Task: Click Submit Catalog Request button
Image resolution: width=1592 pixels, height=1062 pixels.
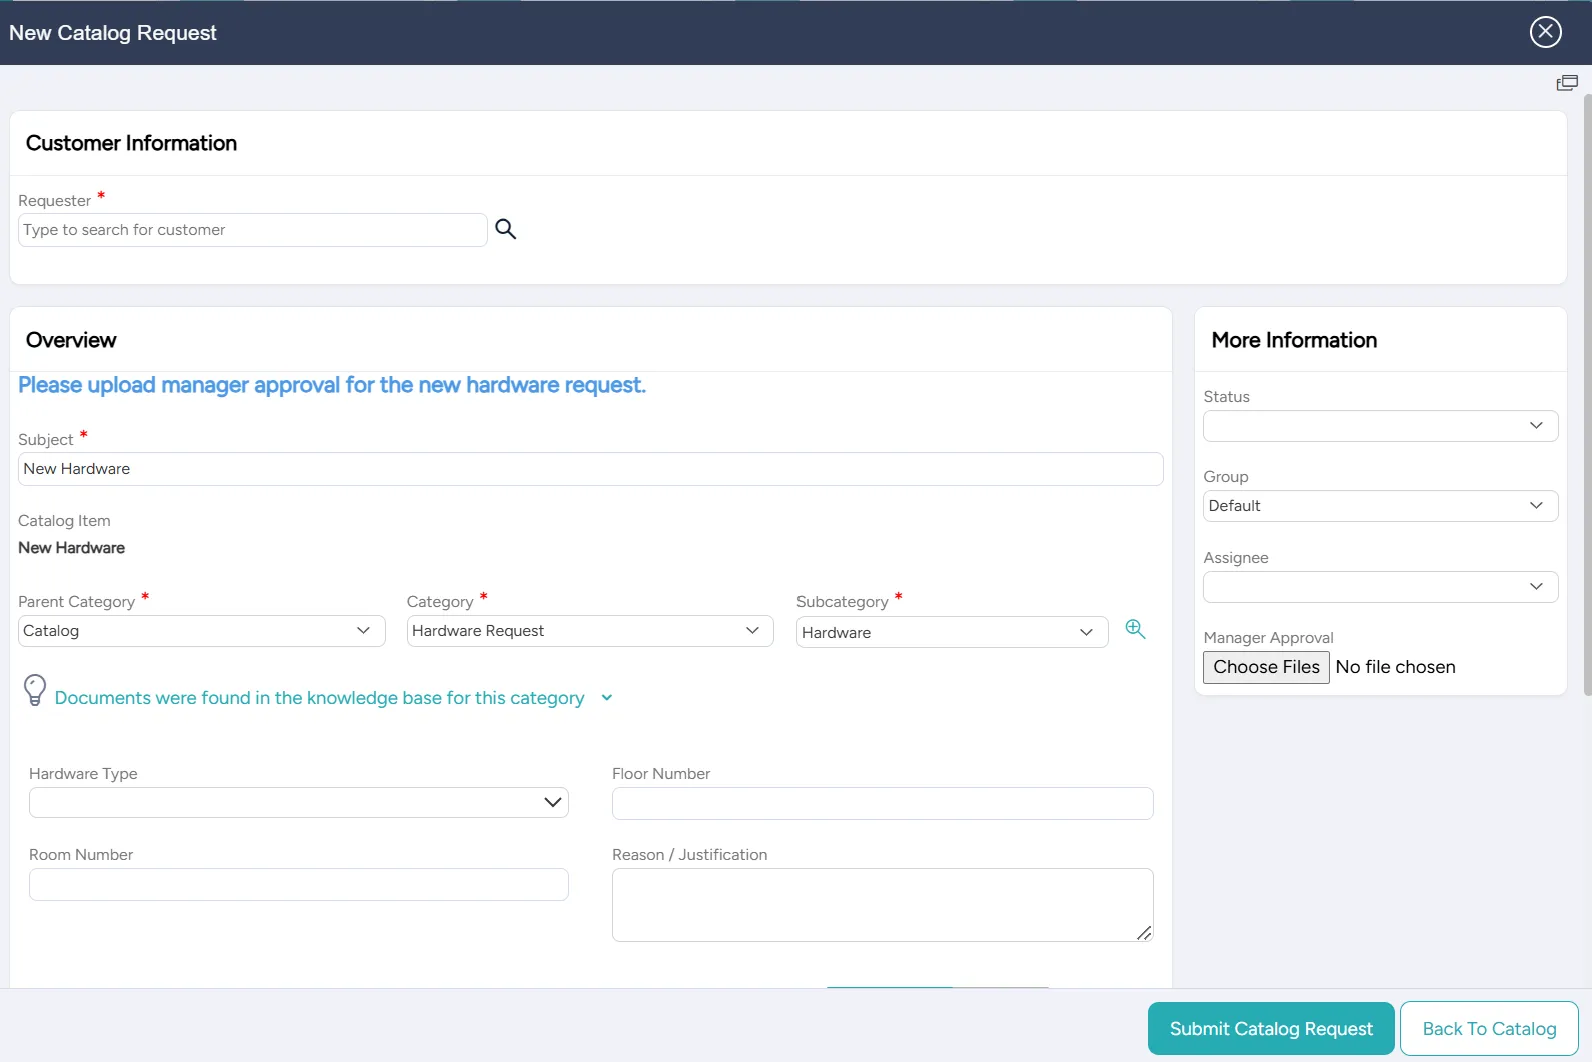Action: (x=1271, y=1029)
